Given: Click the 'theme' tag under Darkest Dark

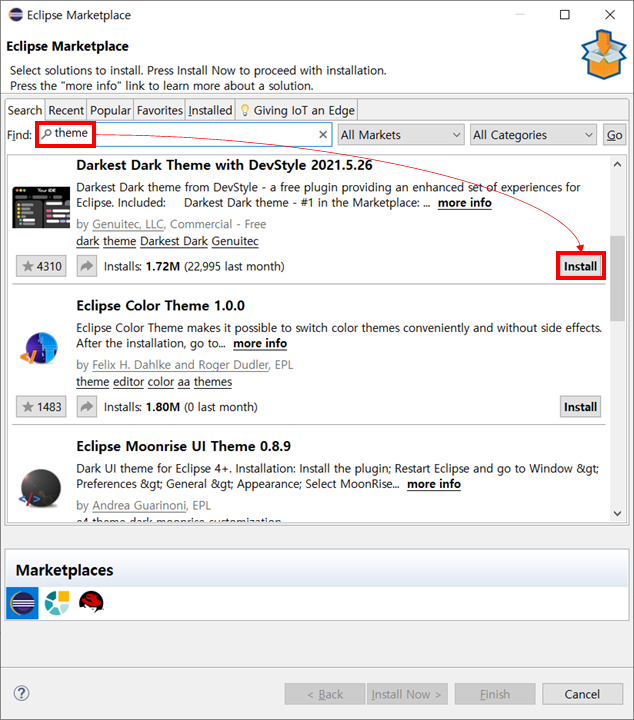Looking at the screenshot, I should tap(119, 241).
